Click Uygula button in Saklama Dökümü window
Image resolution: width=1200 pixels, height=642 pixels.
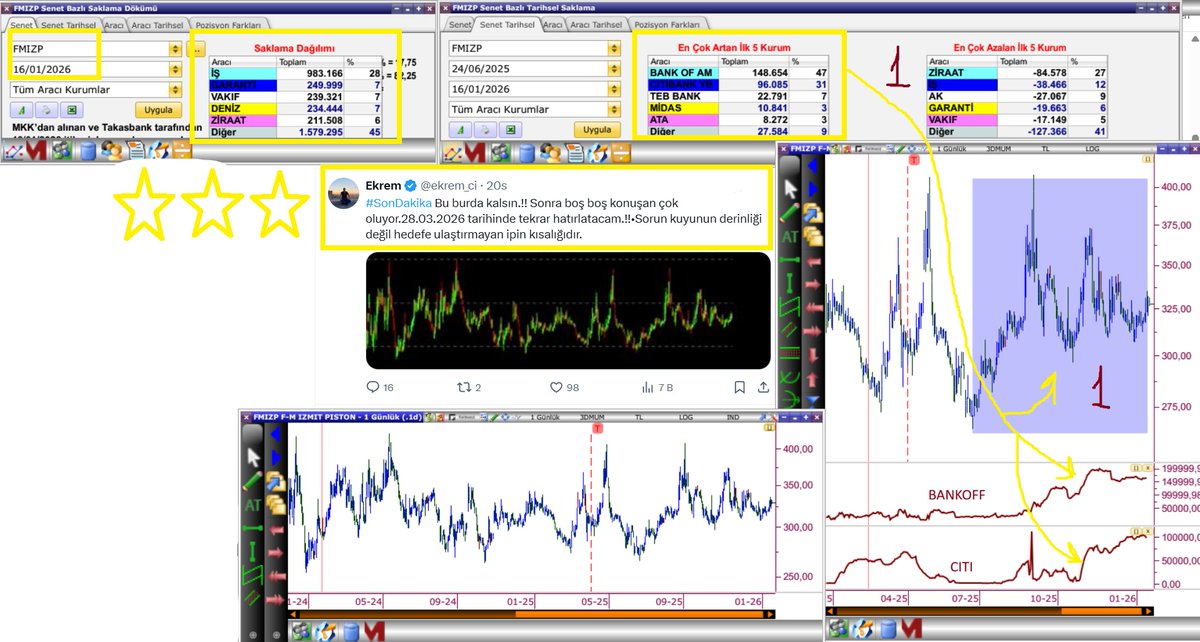(x=158, y=109)
